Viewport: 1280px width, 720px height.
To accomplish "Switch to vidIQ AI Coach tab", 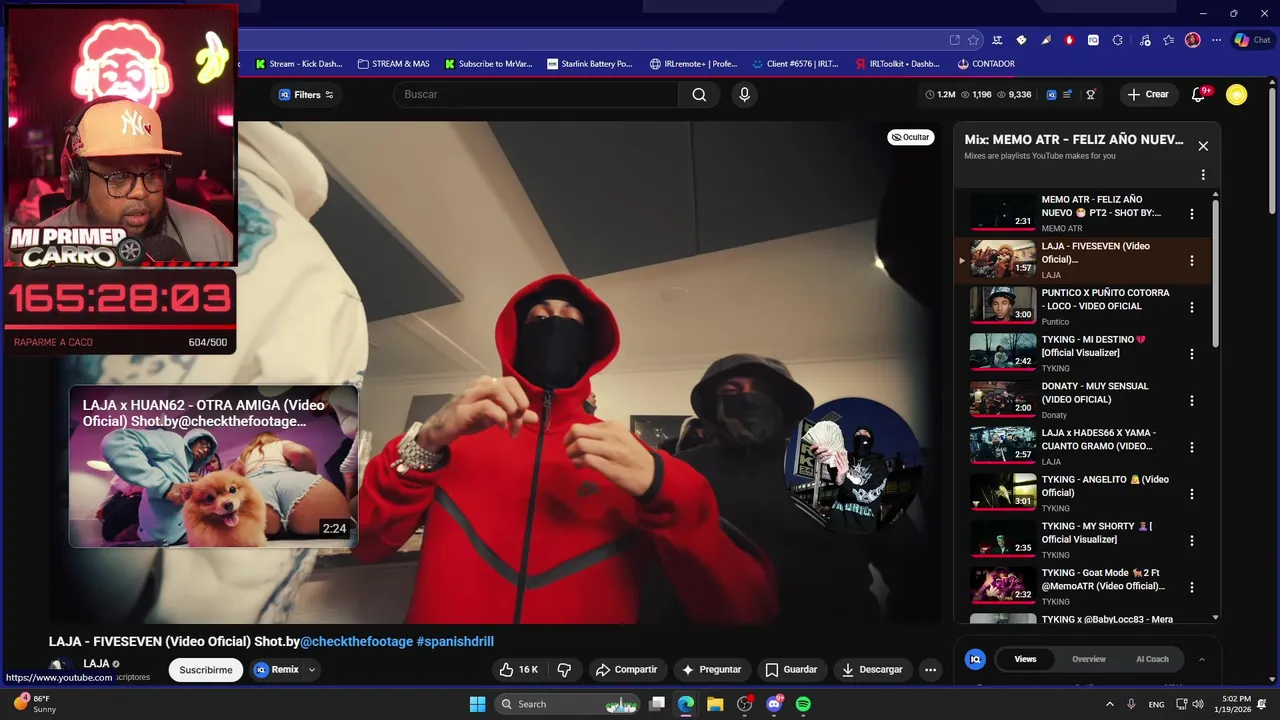I will pos(1152,659).
